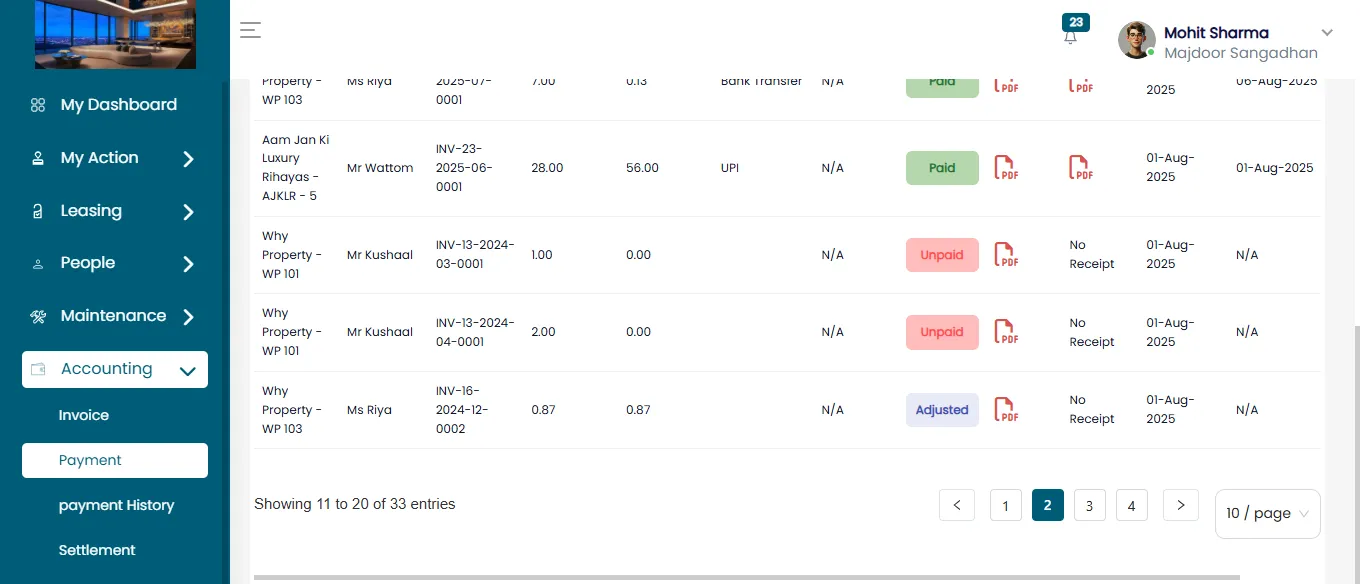Image resolution: width=1360 pixels, height=584 pixels.
Task: Select page 2 in the pagination
Action: [1048, 505]
